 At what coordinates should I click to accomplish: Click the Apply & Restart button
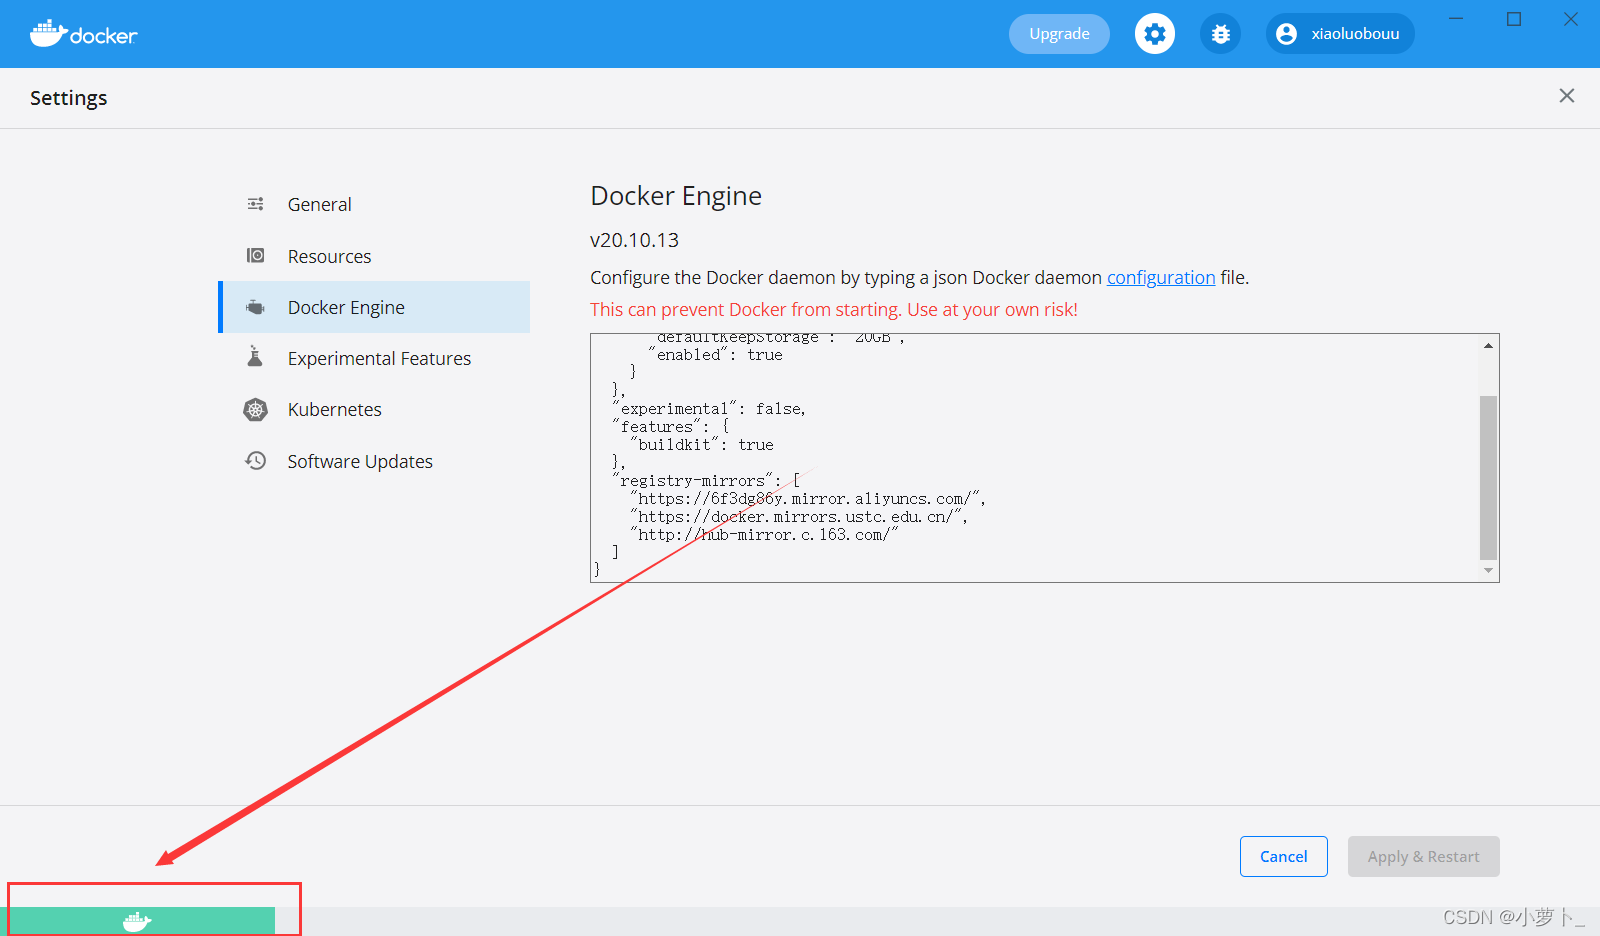pos(1423,856)
